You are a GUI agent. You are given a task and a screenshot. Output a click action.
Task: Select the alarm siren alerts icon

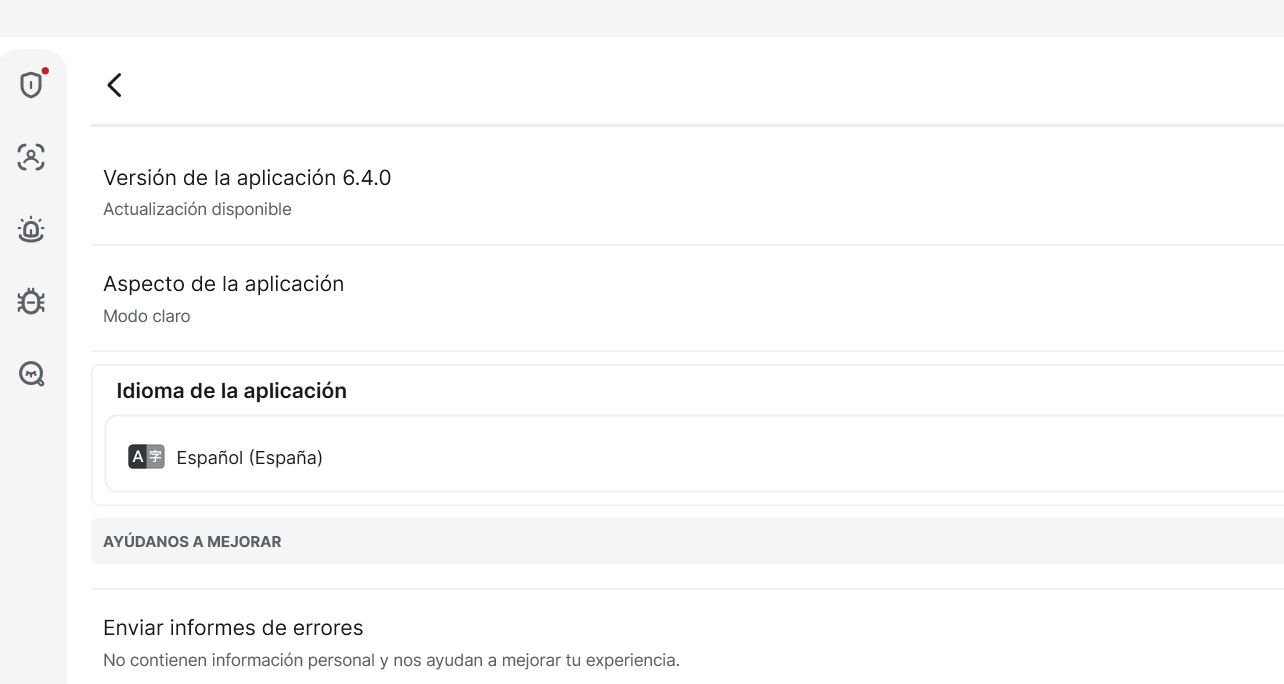click(x=31, y=230)
